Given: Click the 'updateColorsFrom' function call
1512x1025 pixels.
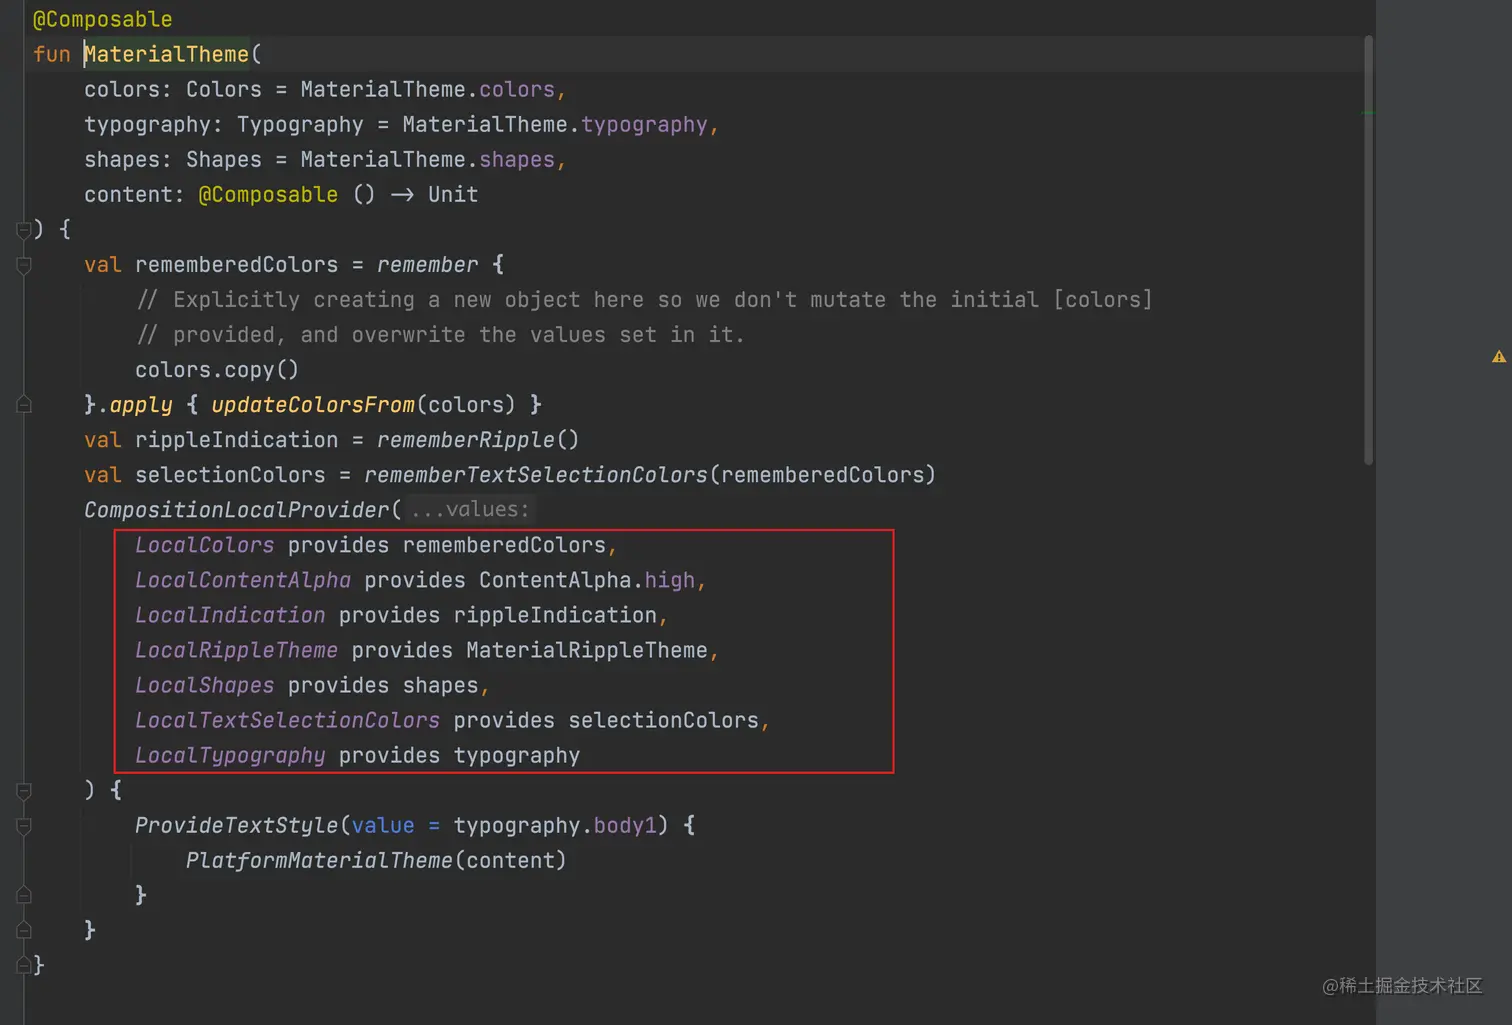Looking at the screenshot, I should click(313, 405).
